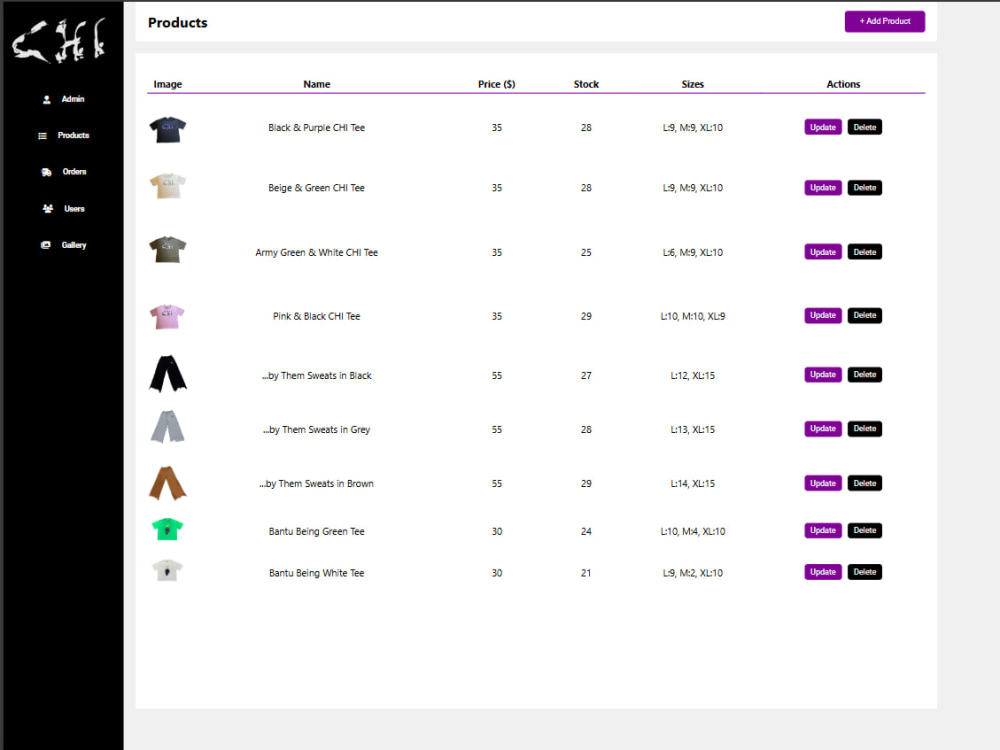Update the Bantu Being White Tee
Image resolution: width=1000 pixels, height=750 pixels.
[823, 572]
